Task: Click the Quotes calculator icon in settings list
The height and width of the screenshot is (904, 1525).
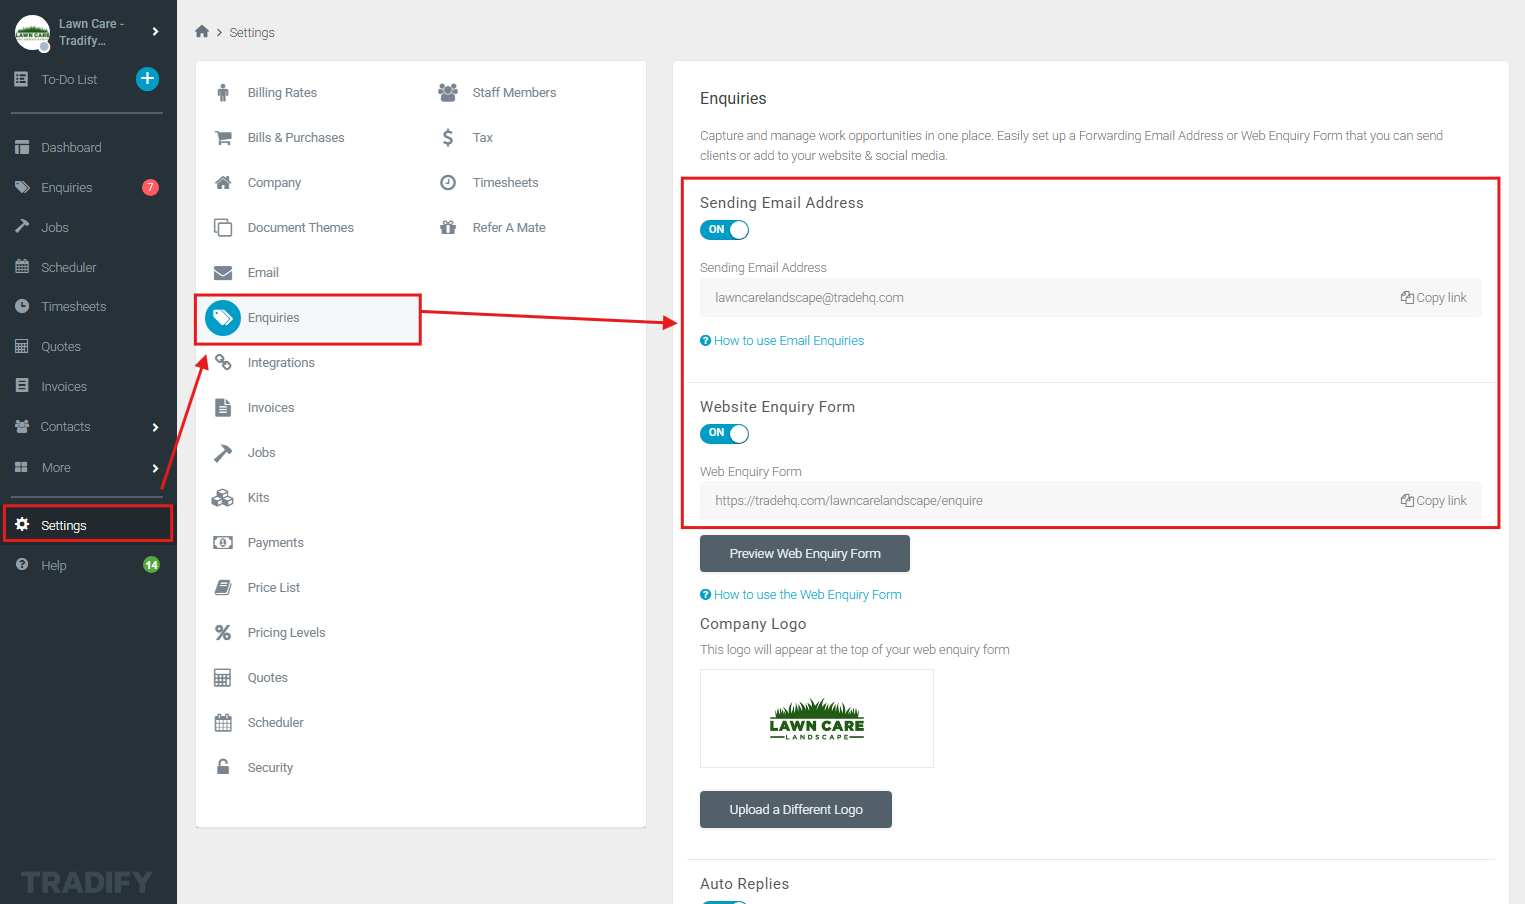Action: coord(223,677)
